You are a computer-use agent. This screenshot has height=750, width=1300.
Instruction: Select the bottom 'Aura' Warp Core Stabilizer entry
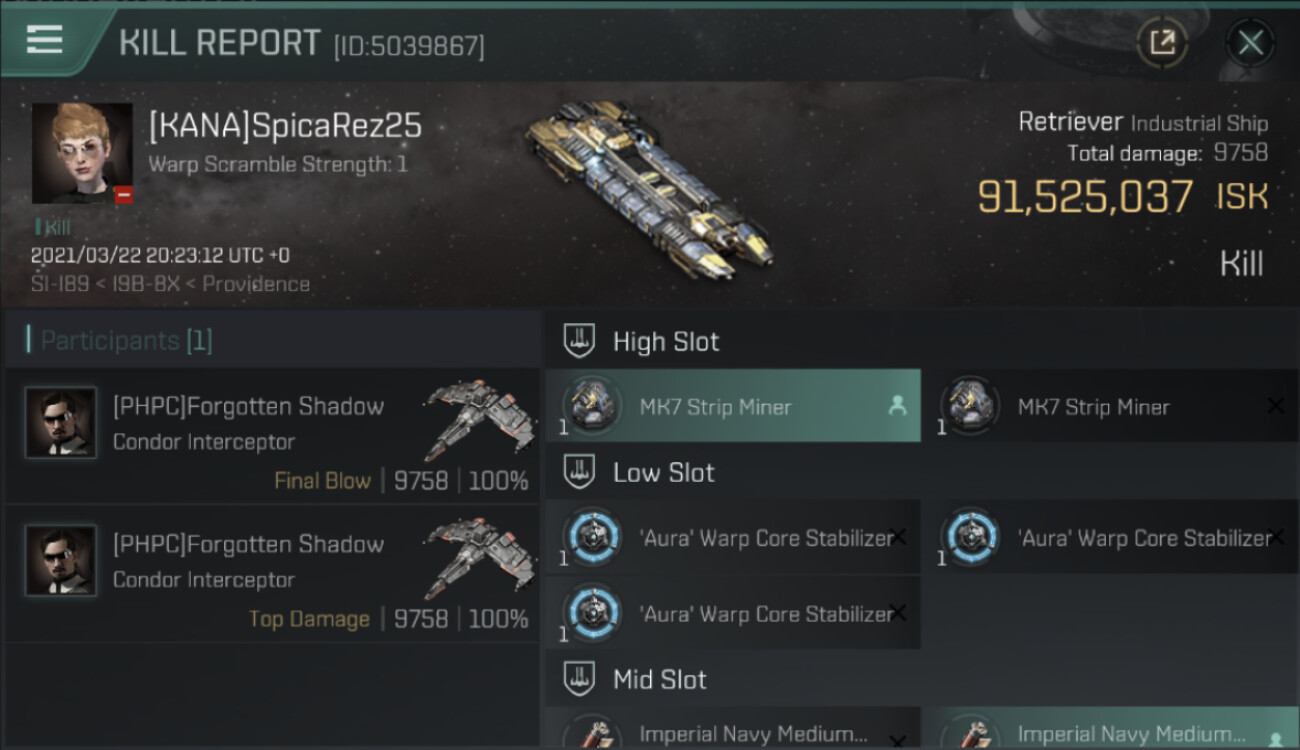point(733,613)
